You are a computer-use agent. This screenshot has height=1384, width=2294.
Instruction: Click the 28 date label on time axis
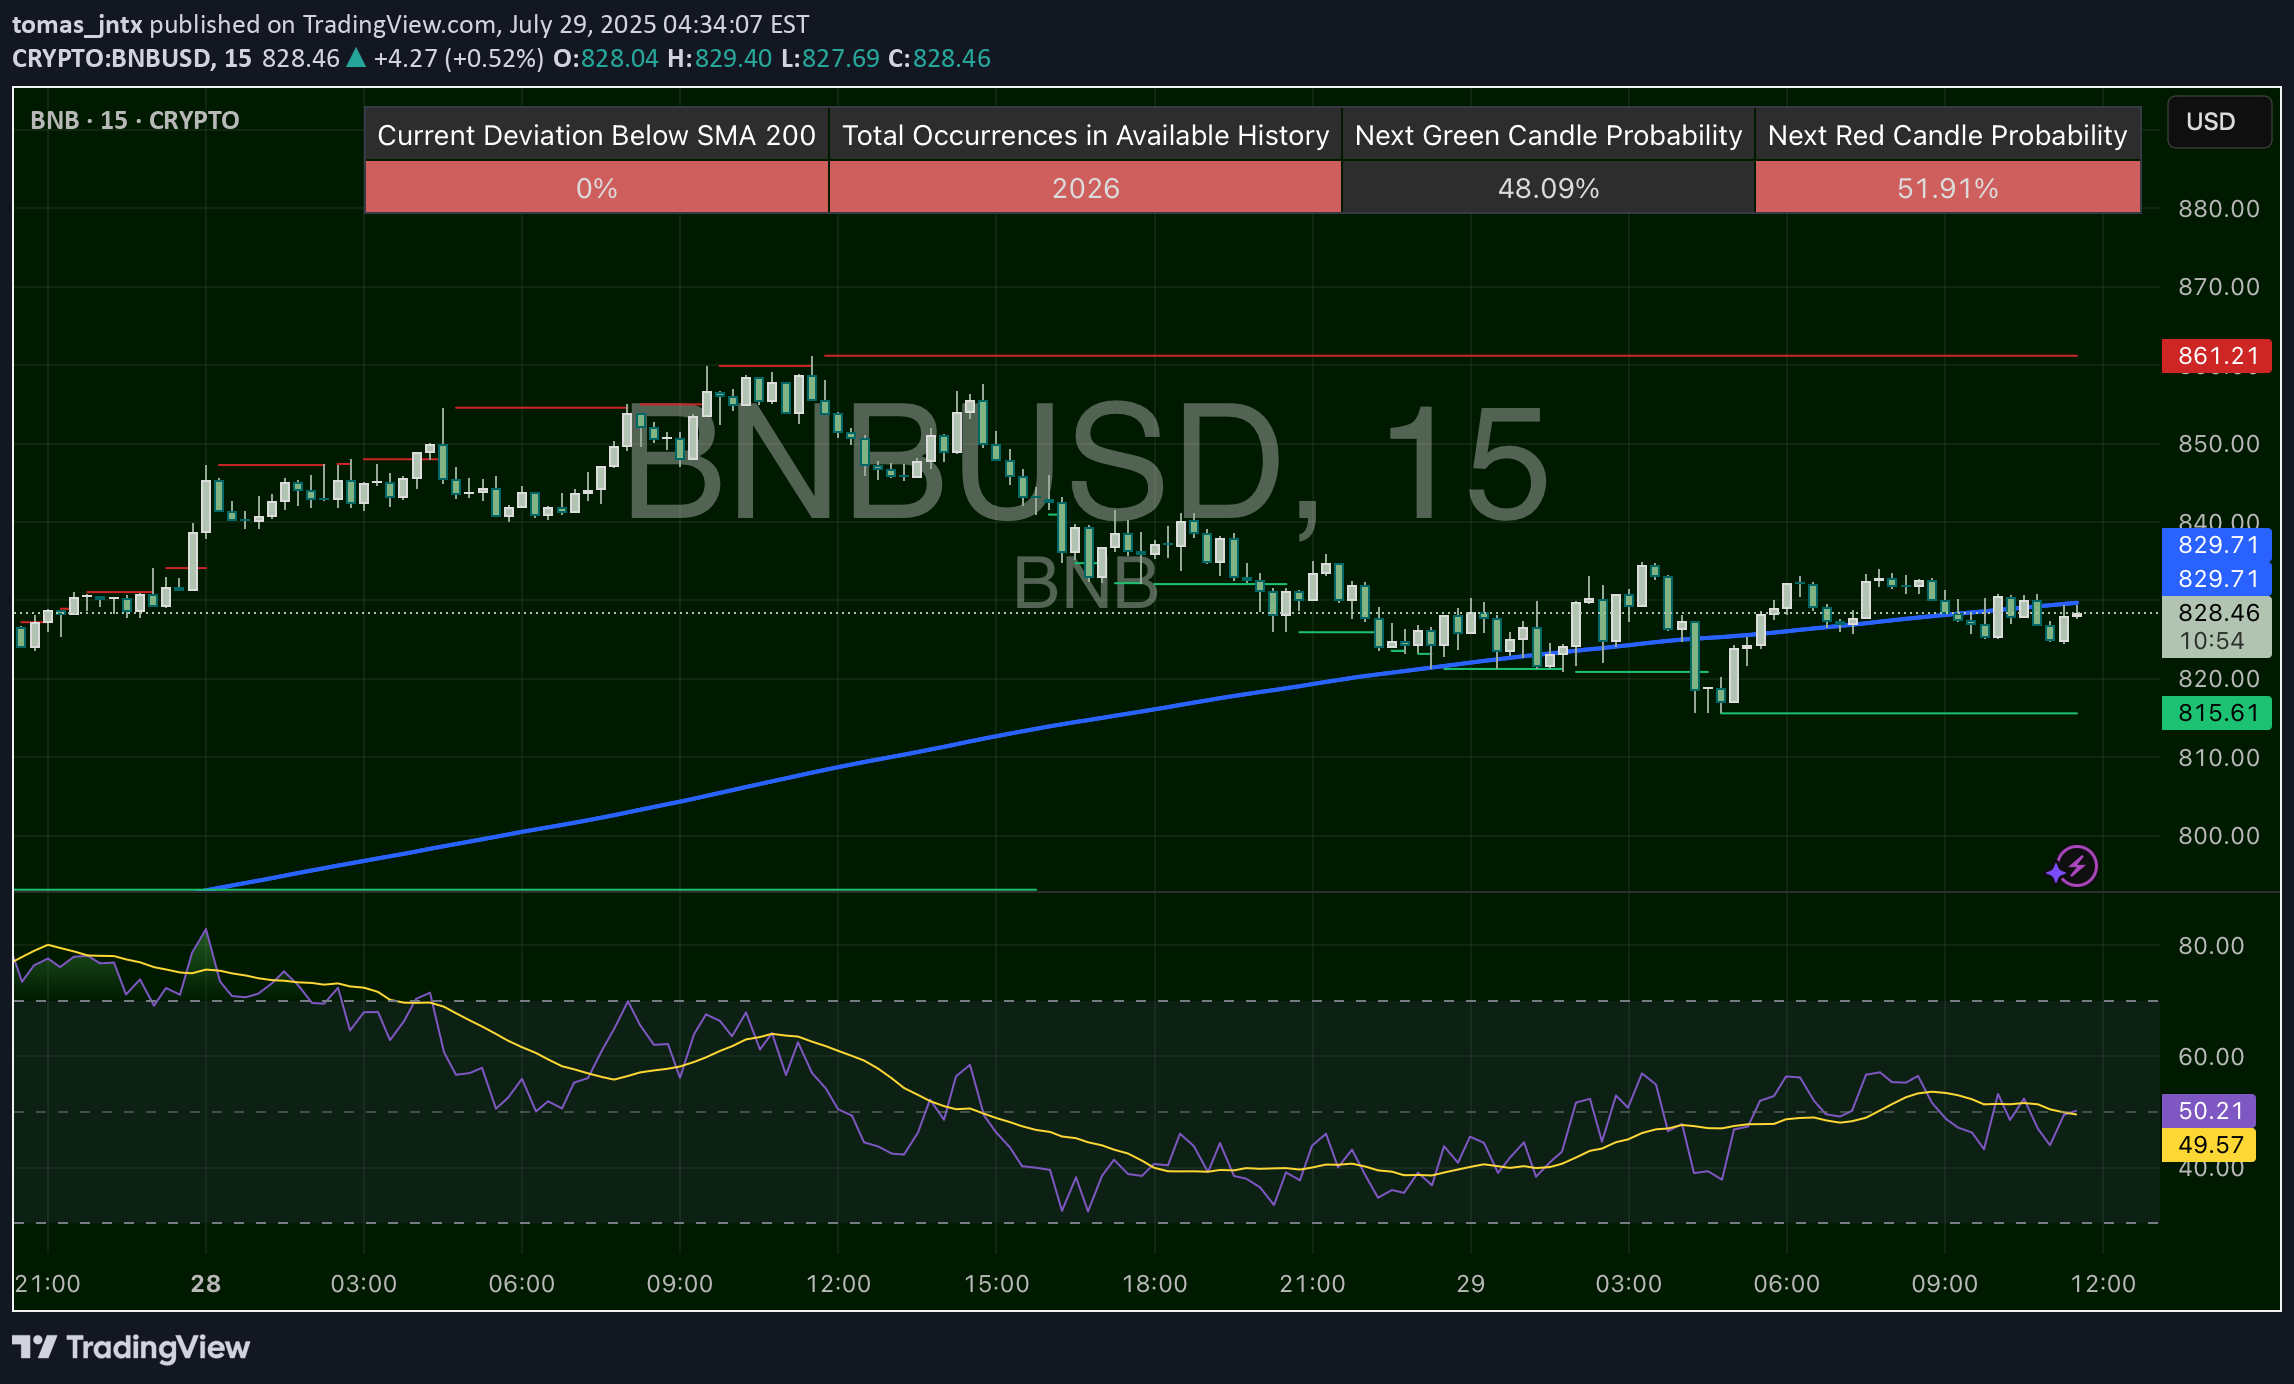pyautogui.click(x=205, y=1284)
